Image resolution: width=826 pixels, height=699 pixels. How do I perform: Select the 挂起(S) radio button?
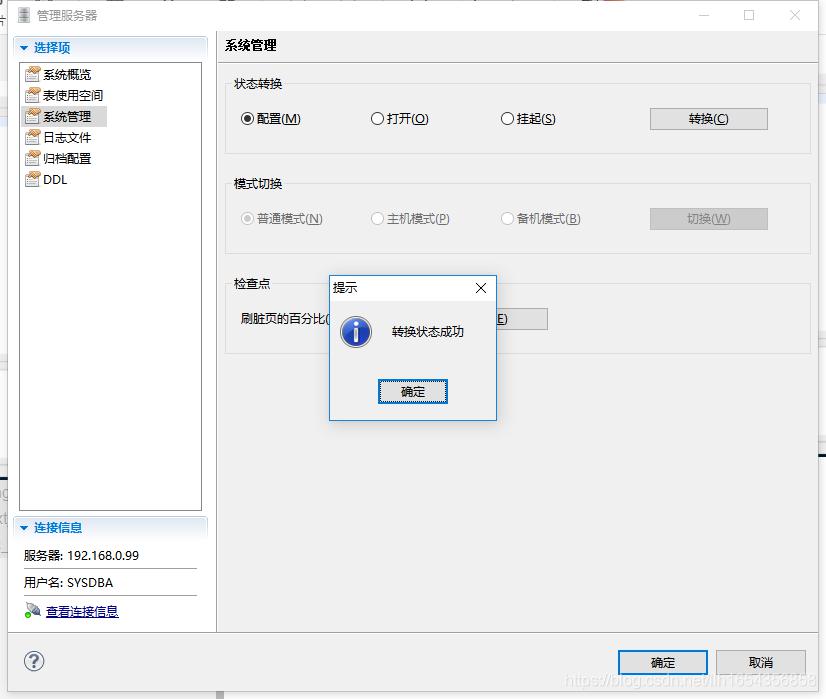pyautogui.click(x=507, y=119)
